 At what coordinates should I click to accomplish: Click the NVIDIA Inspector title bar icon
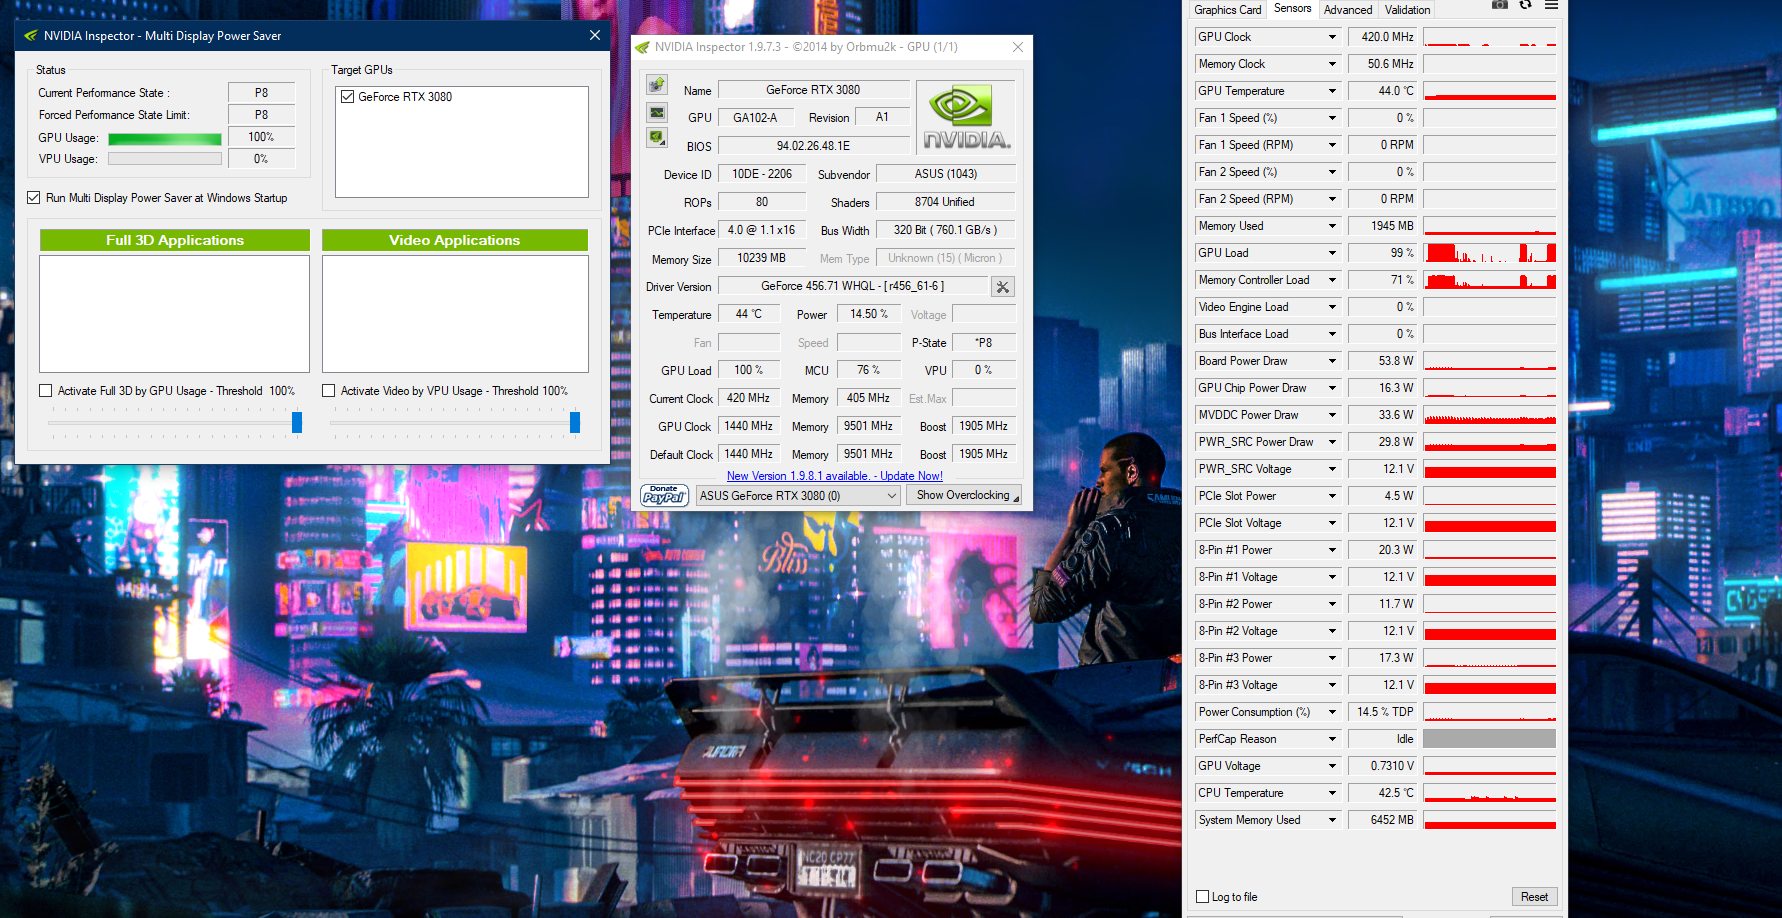coord(642,47)
